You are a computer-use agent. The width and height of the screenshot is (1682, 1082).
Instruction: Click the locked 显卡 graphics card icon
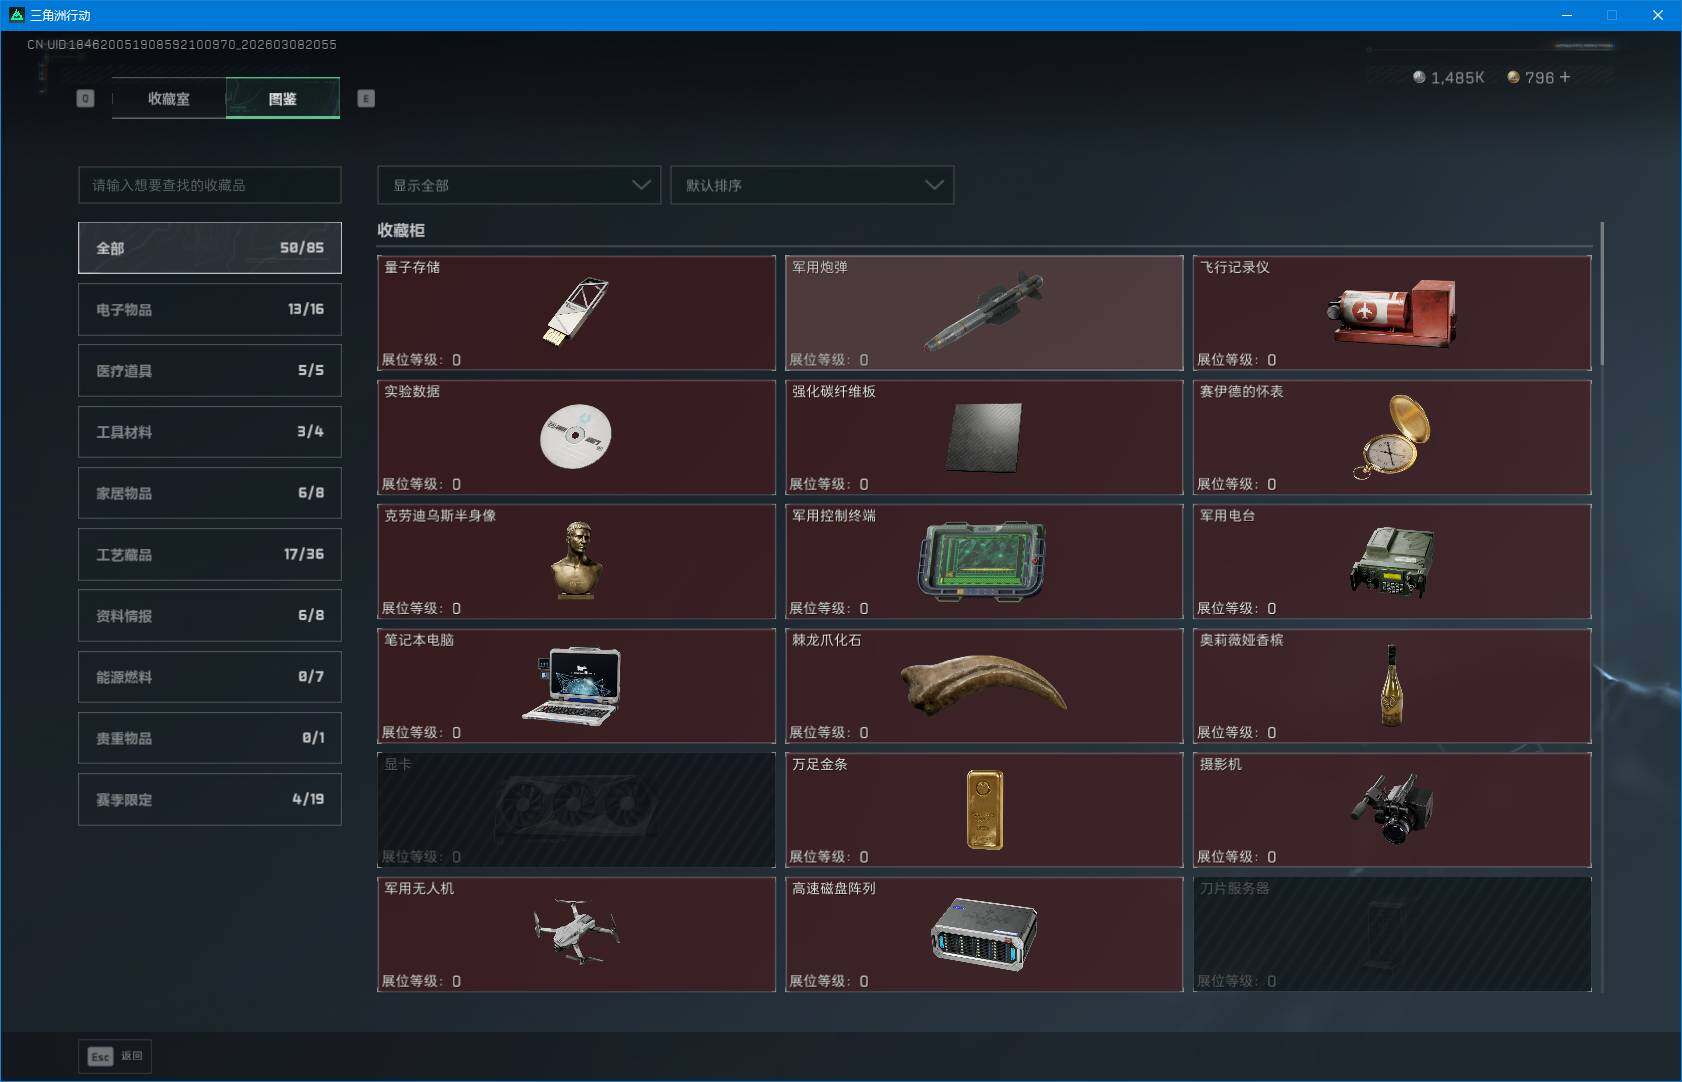[x=576, y=809]
